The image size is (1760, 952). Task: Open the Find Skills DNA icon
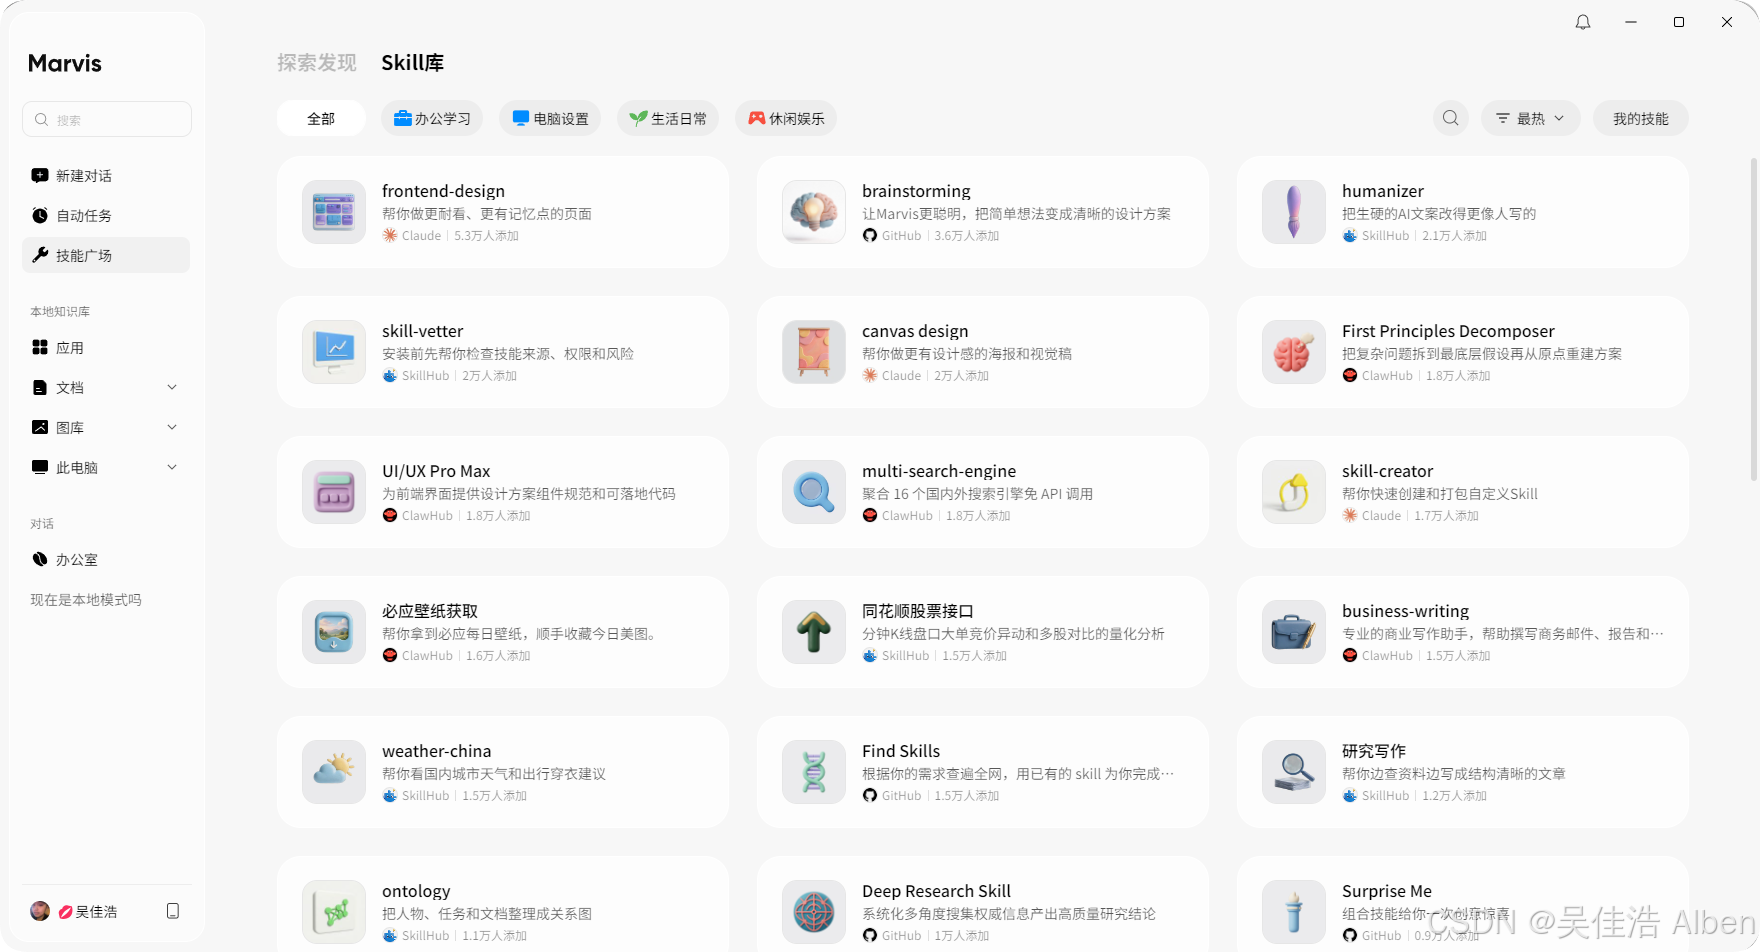[x=814, y=772]
